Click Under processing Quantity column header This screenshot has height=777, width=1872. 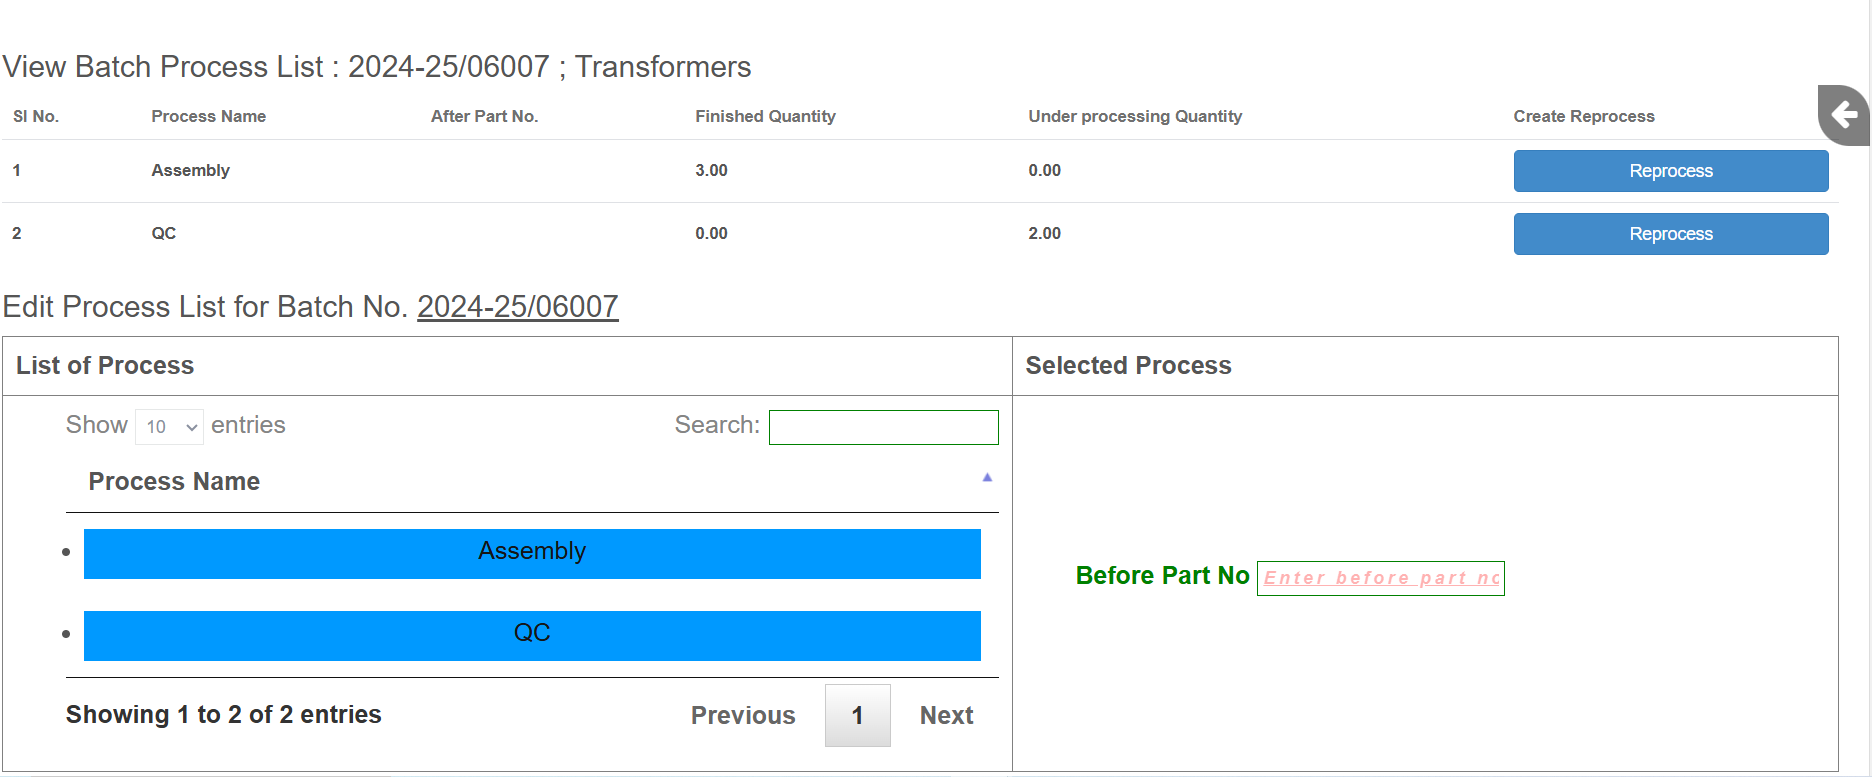pyautogui.click(x=1135, y=116)
